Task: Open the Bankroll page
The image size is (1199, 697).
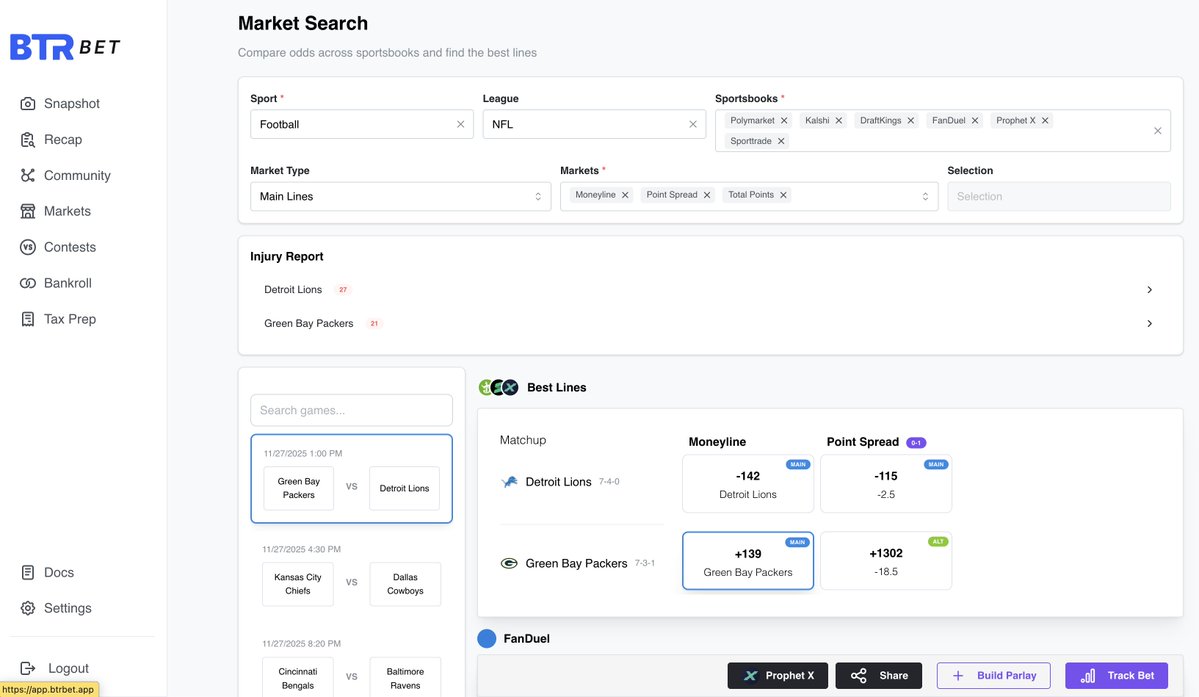Action: pyautogui.click(x=67, y=283)
